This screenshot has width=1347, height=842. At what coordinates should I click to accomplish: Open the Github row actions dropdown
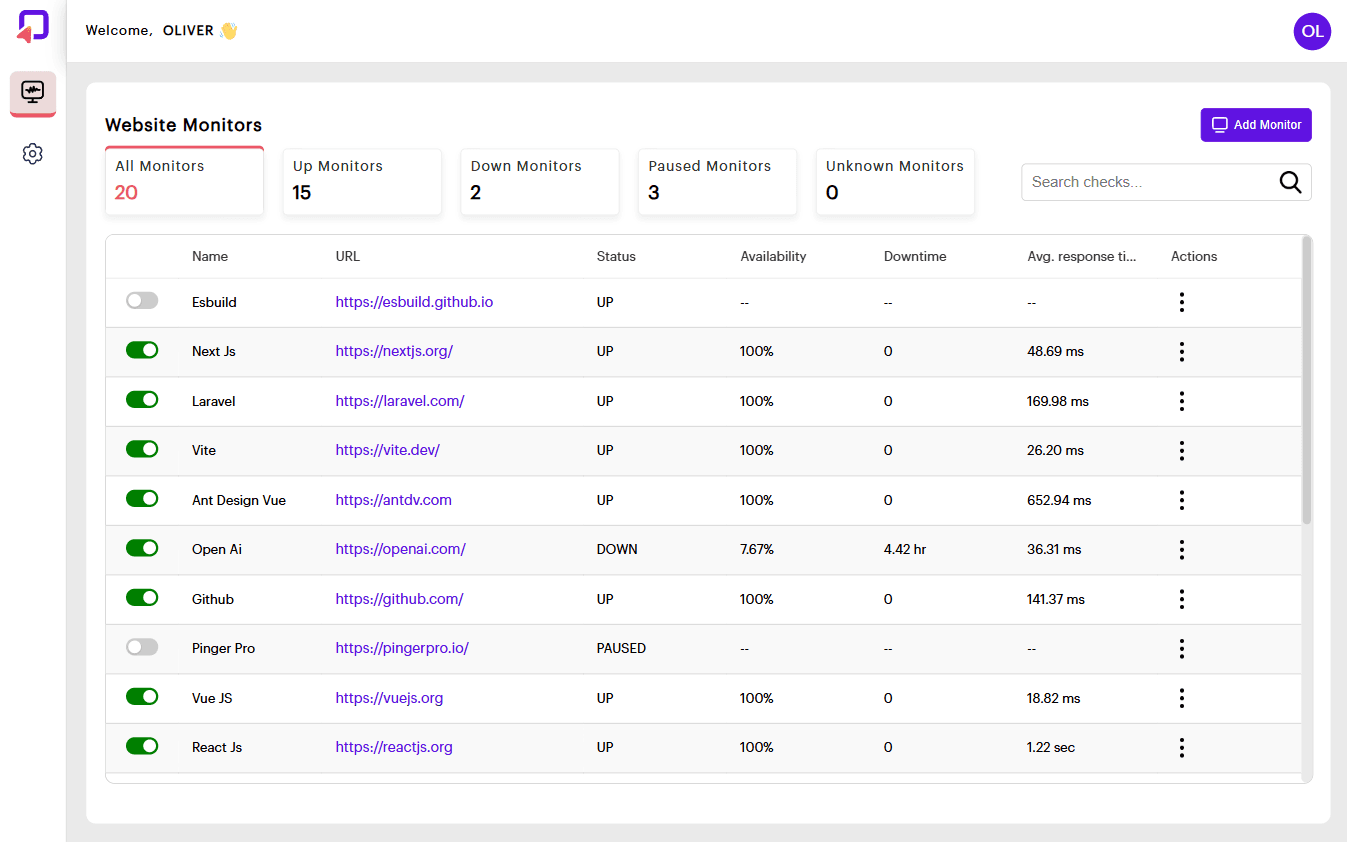[1182, 598]
